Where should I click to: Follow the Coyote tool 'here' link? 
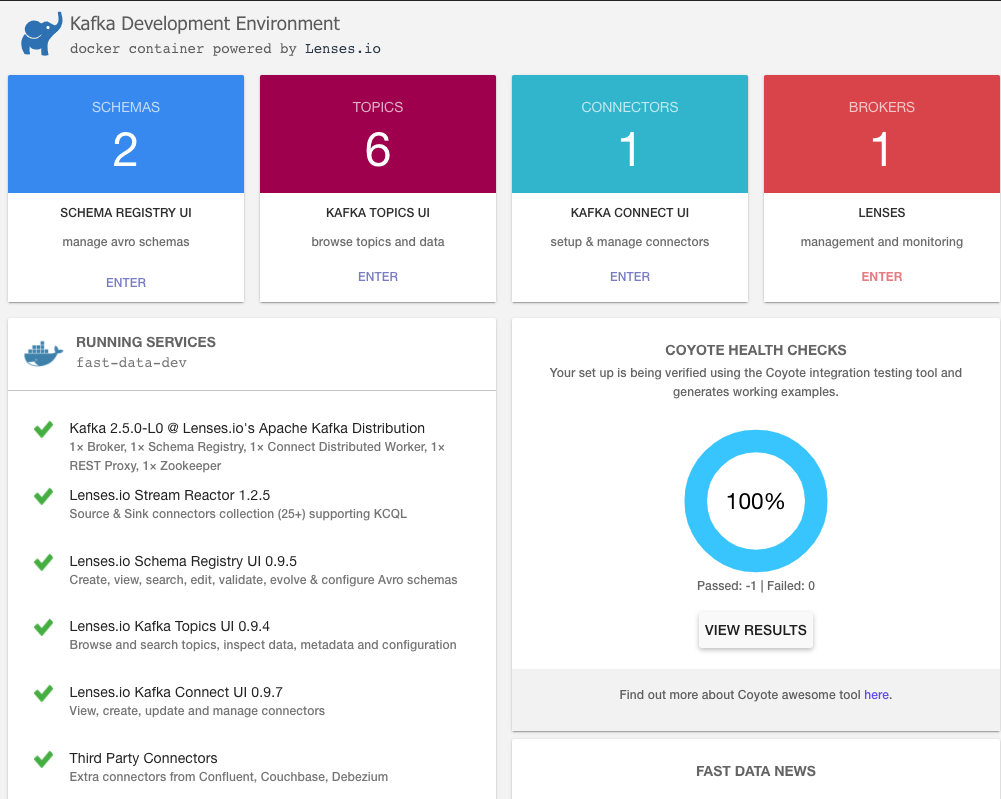(877, 695)
